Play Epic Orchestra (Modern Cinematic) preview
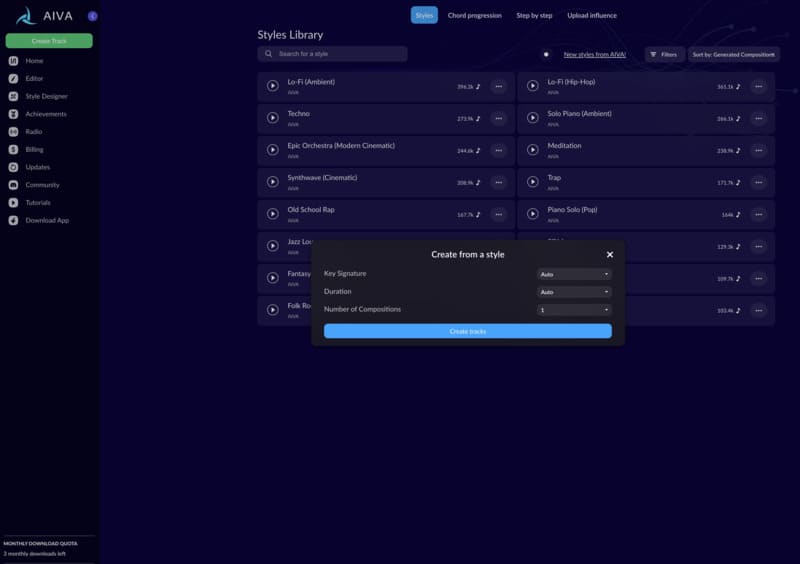800x564 pixels. click(x=273, y=150)
